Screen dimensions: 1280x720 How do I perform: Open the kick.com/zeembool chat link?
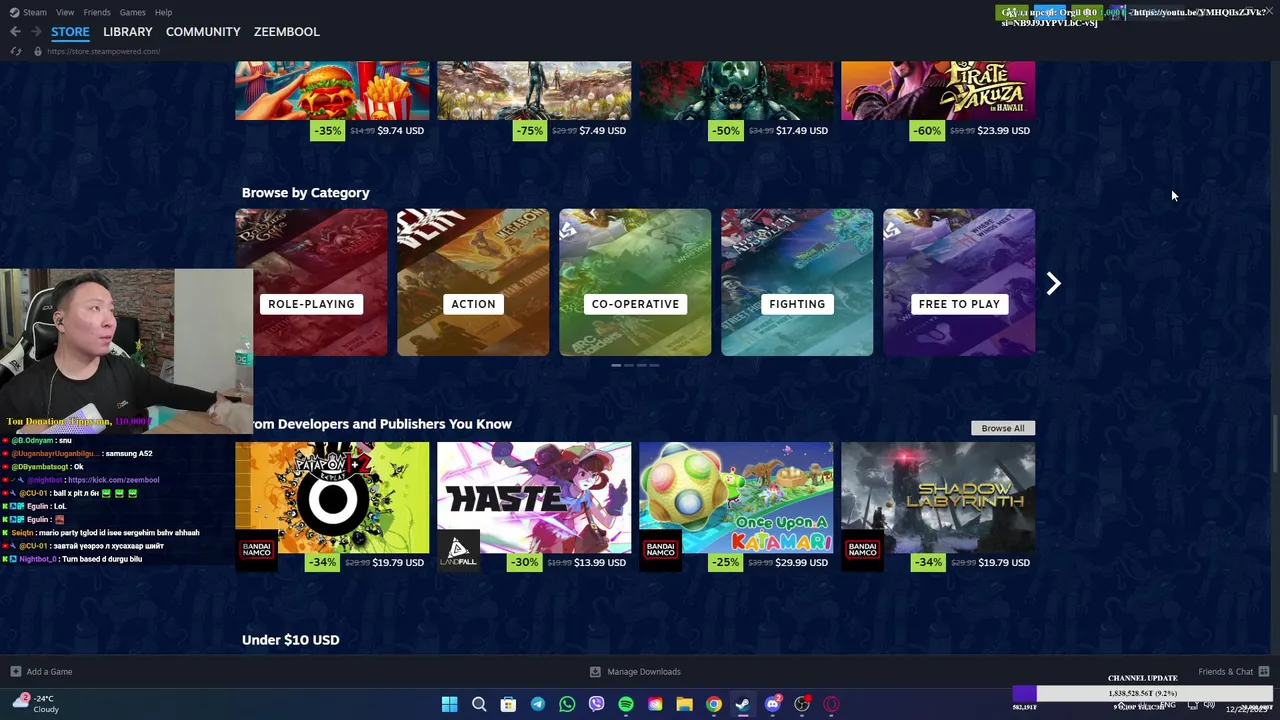(113, 480)
